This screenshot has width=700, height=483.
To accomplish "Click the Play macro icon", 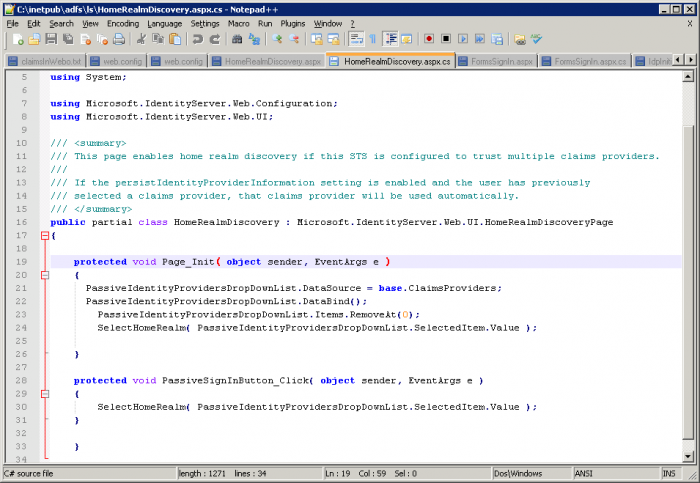I will 463,39.
